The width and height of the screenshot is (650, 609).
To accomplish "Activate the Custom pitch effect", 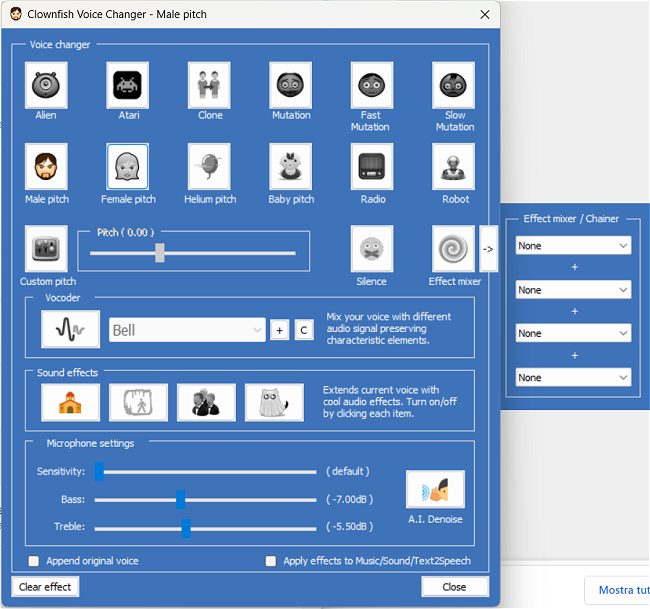I will 46,248.
